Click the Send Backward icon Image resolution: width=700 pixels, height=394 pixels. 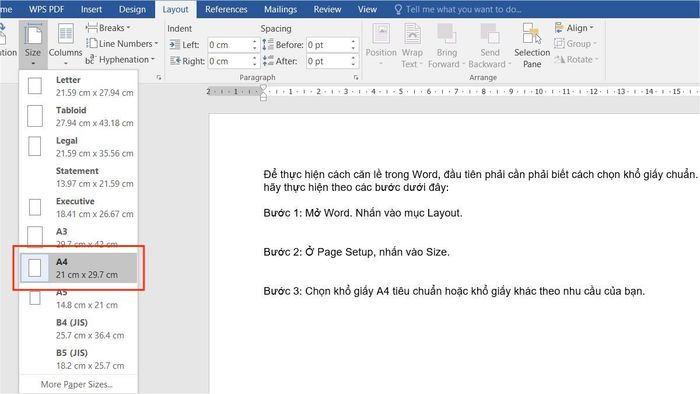[489, 45]
